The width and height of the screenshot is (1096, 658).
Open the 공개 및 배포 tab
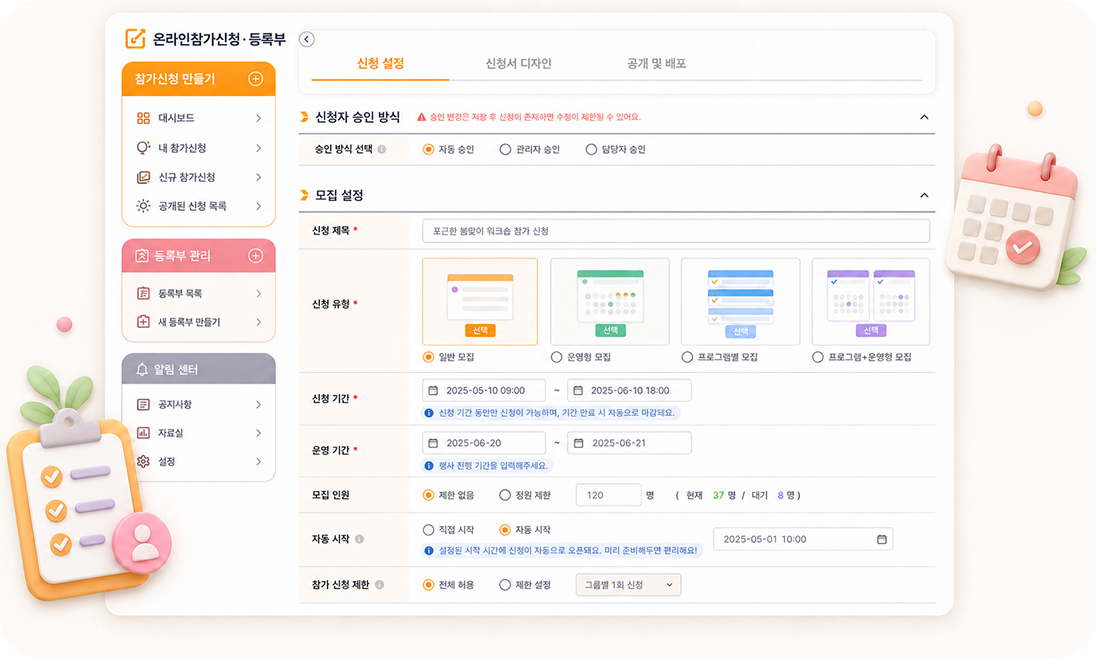pos(656,64)
